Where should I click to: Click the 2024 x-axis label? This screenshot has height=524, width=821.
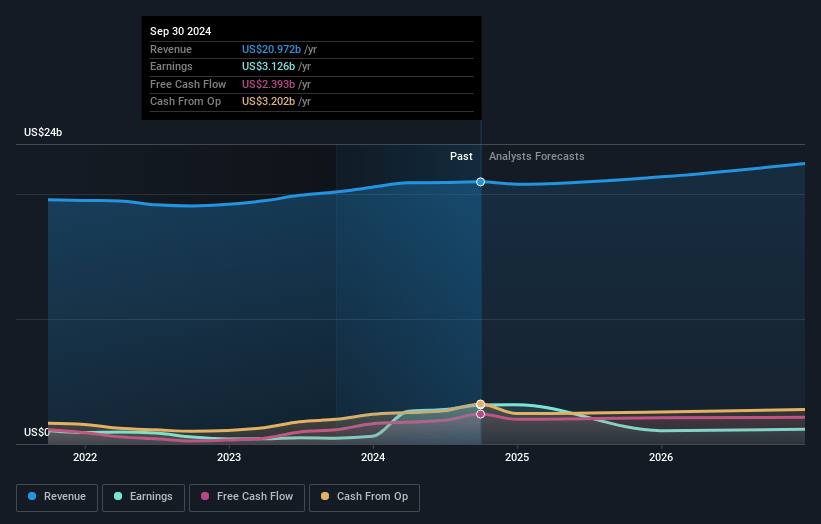(x=373, y=457)
